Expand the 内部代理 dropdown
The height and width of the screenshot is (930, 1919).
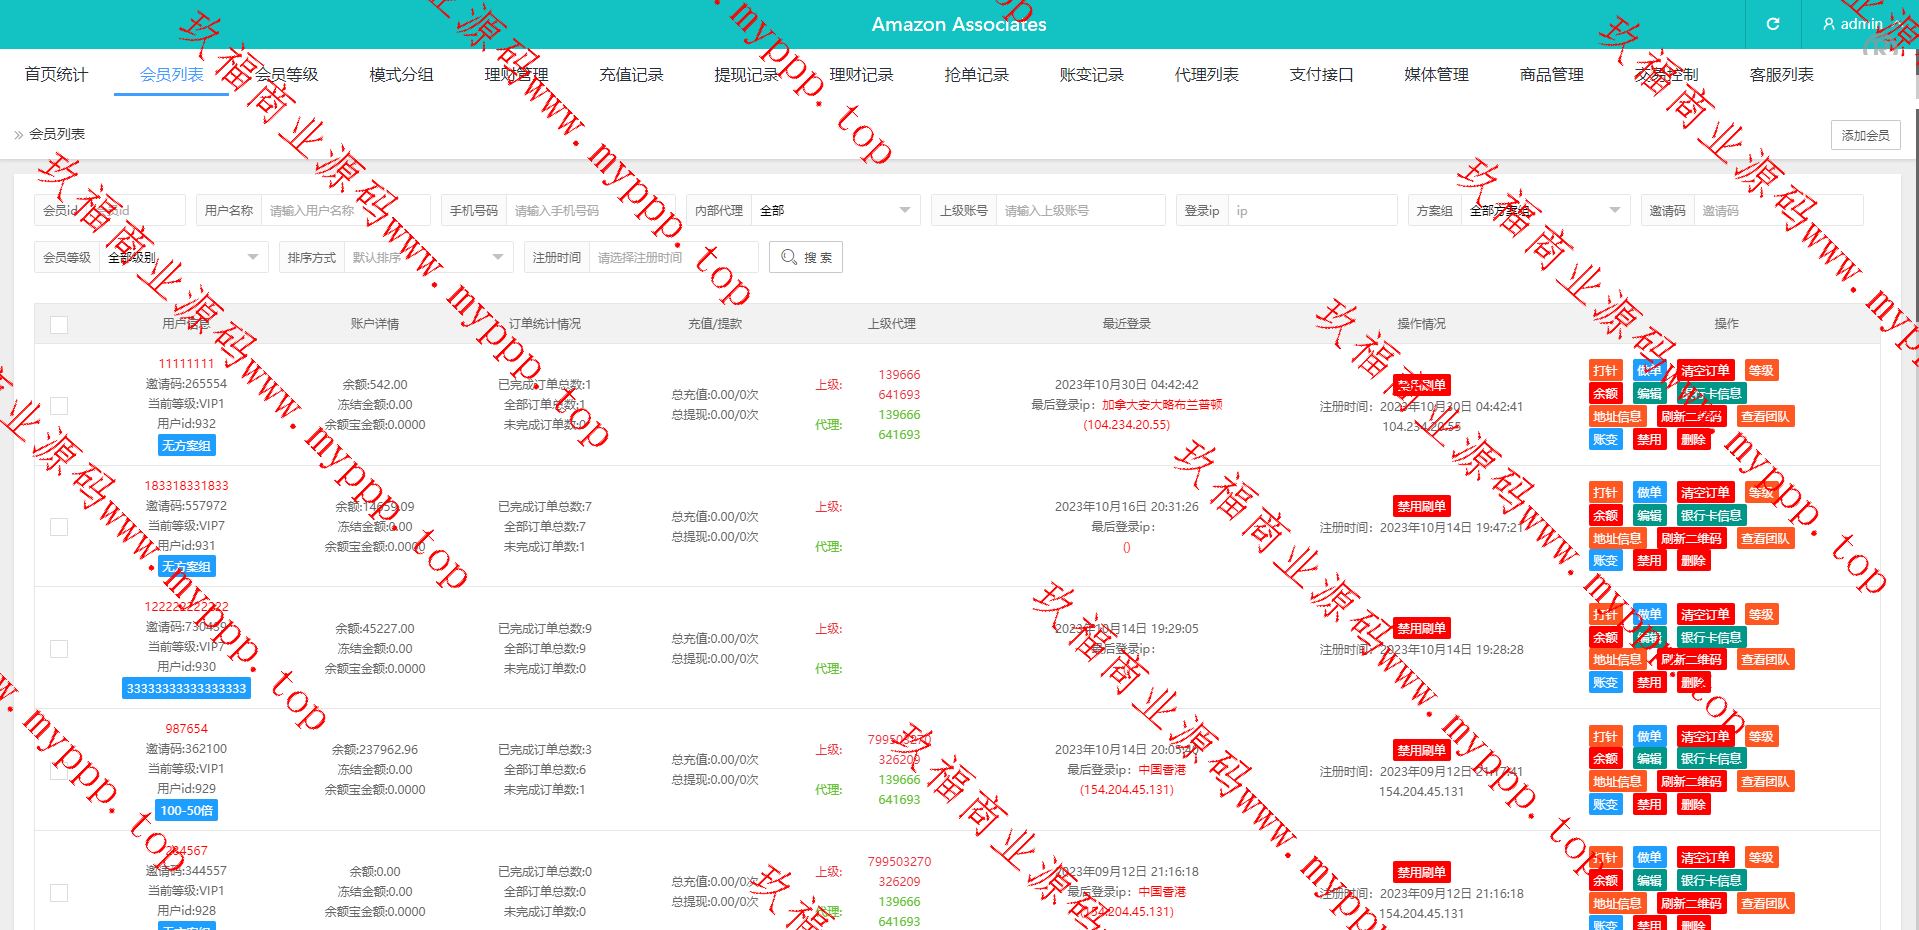point(834,210)
